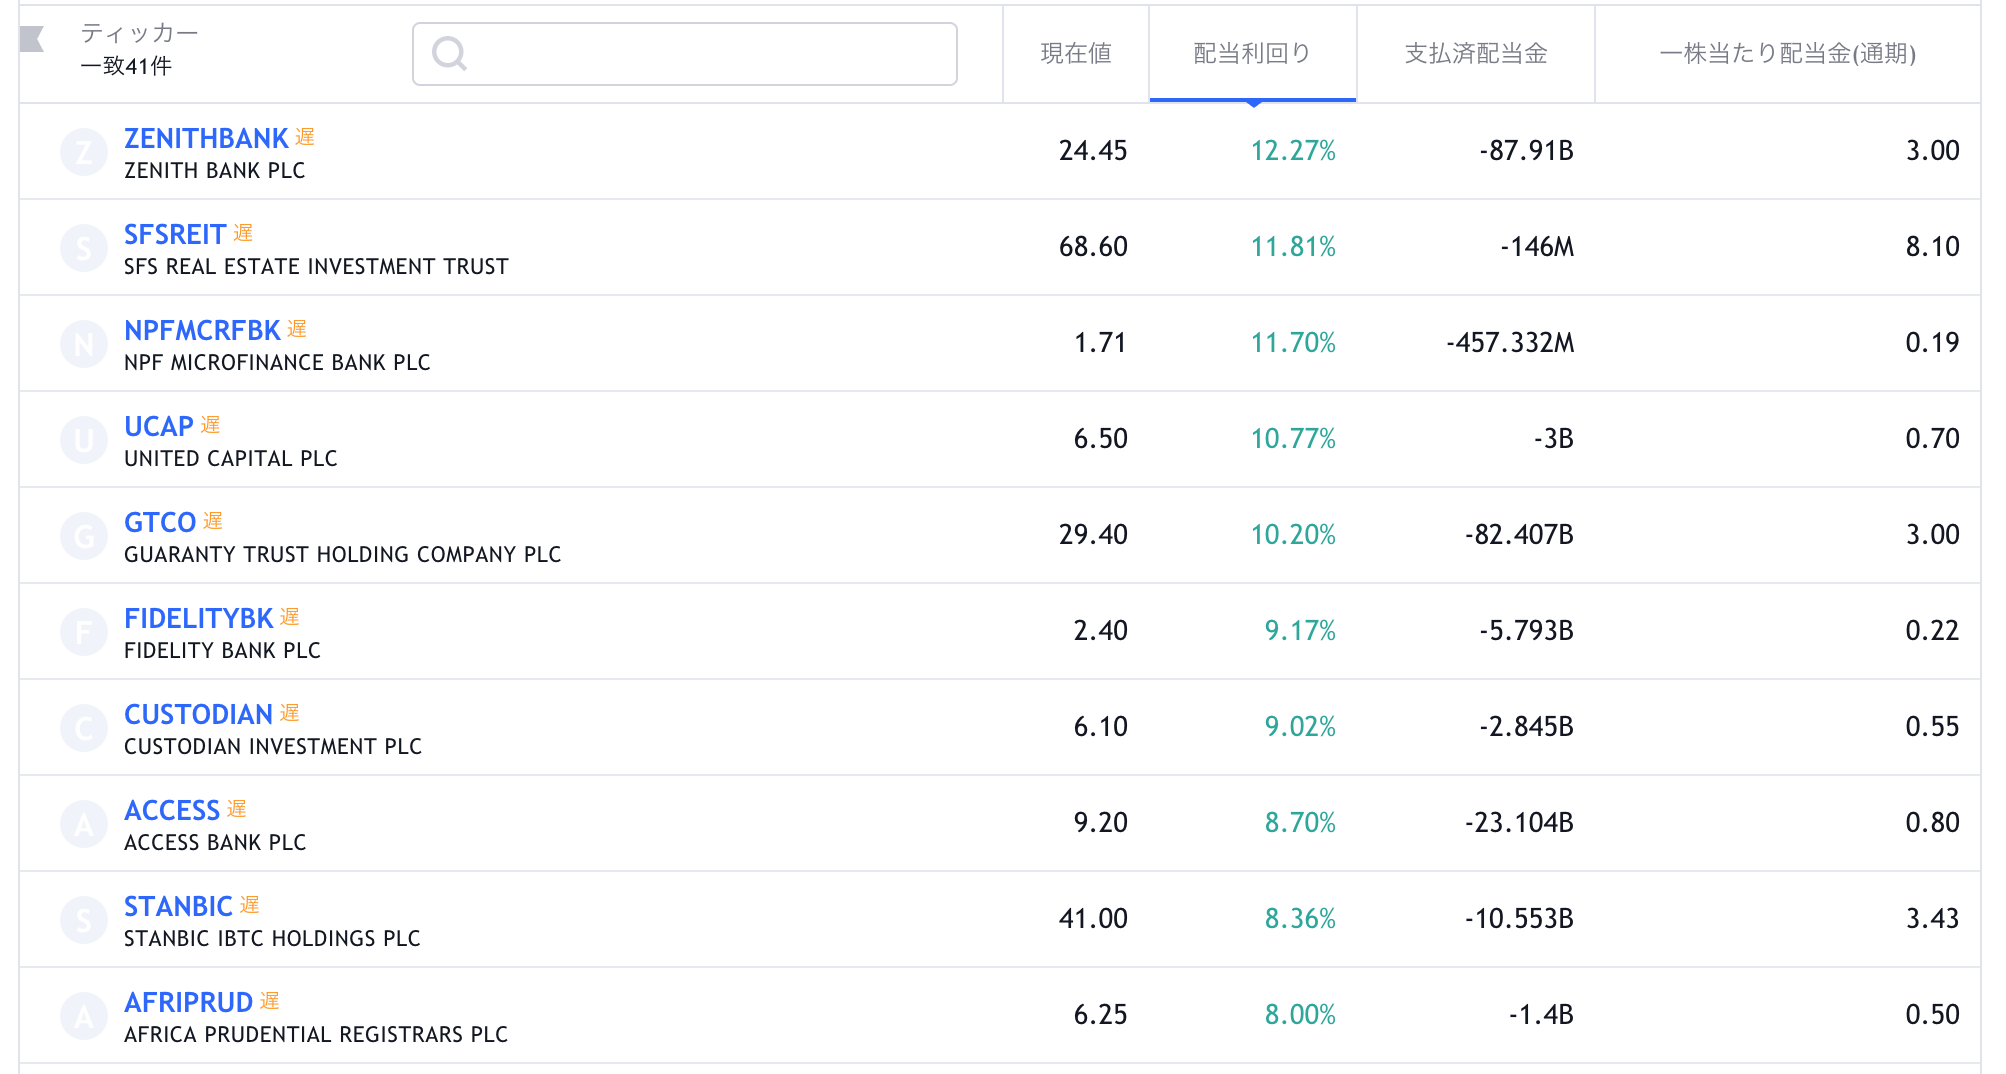The image size is (2006, 1074).
Task: Click the 9.17% dividend yield value
Action: (x=1300, y=631)
